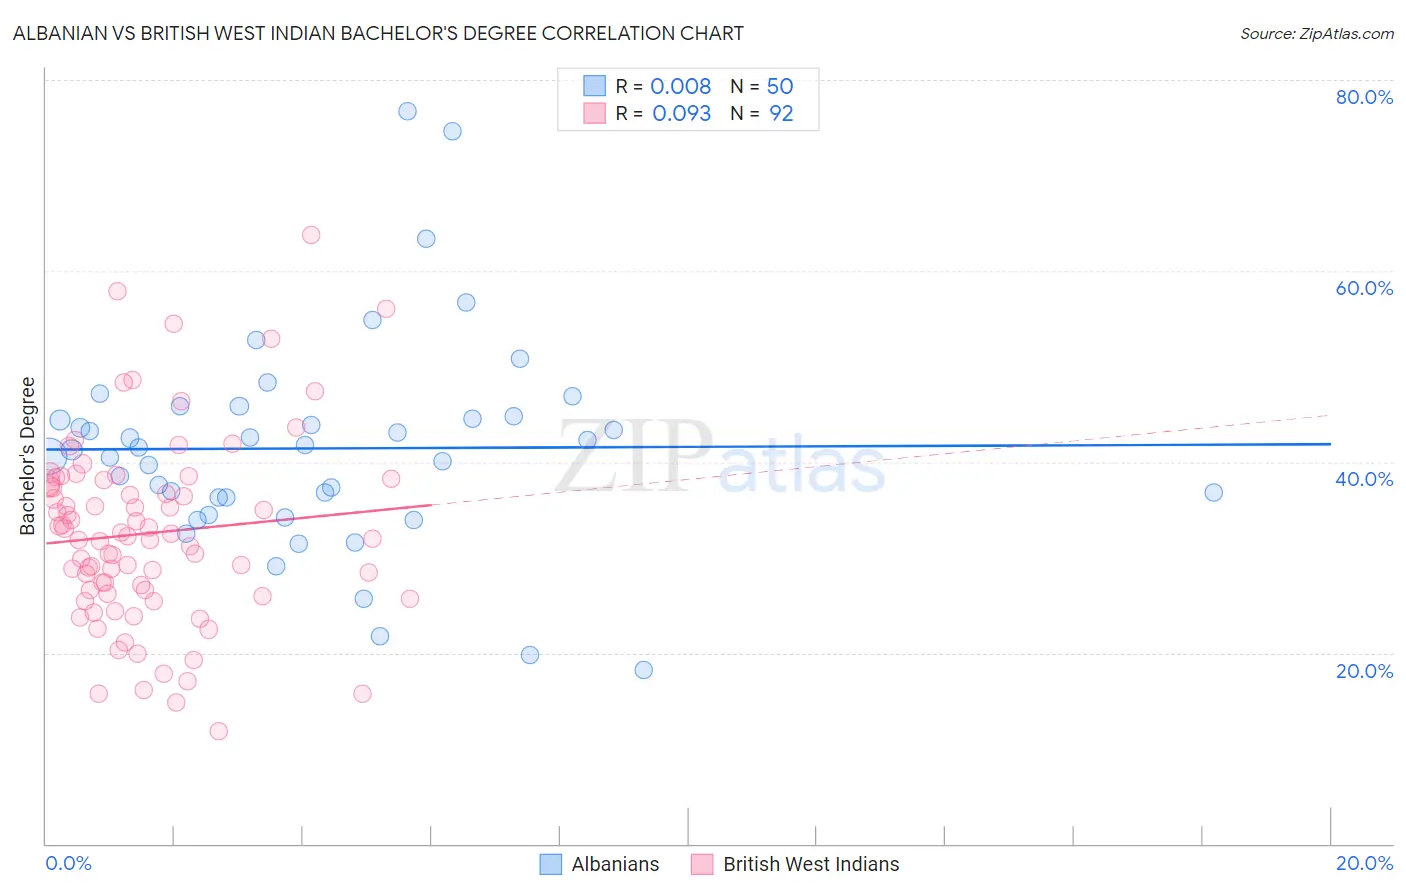Viewport: 1406px width, 892px height.
Task: Click the blue R = 0.008 swatch
Action: 595,86
